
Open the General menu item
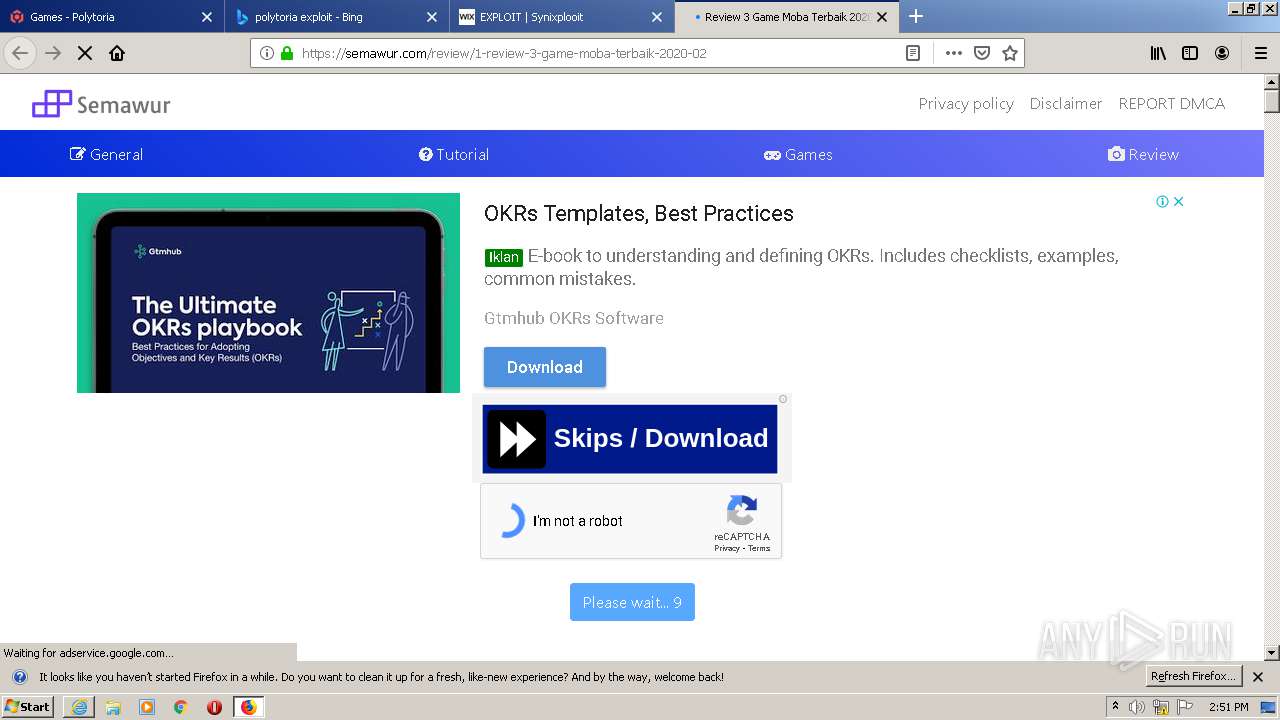tap(106, 154)
